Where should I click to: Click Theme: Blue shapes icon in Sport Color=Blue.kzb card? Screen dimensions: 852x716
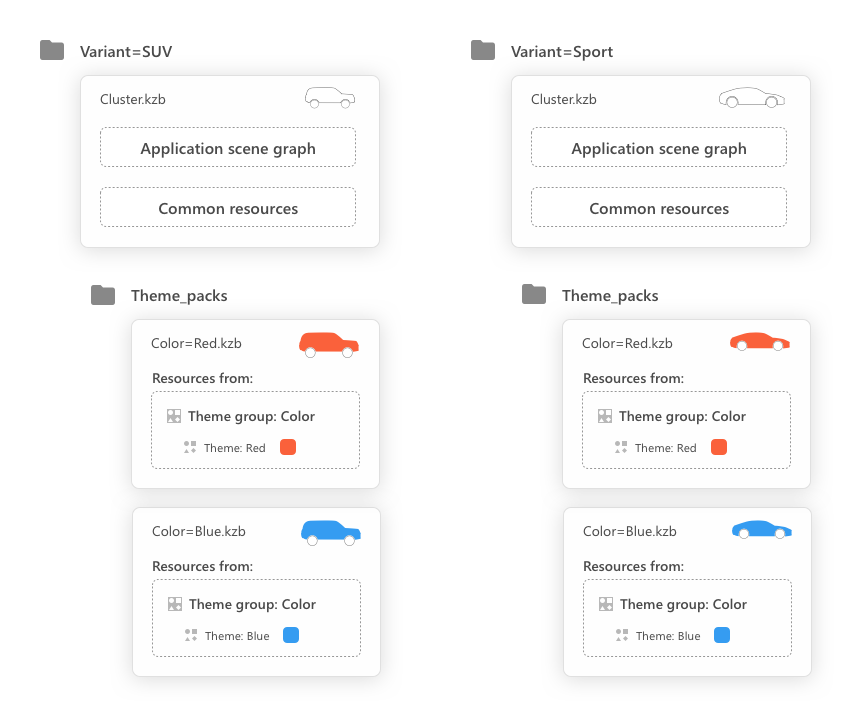point(622,635)
